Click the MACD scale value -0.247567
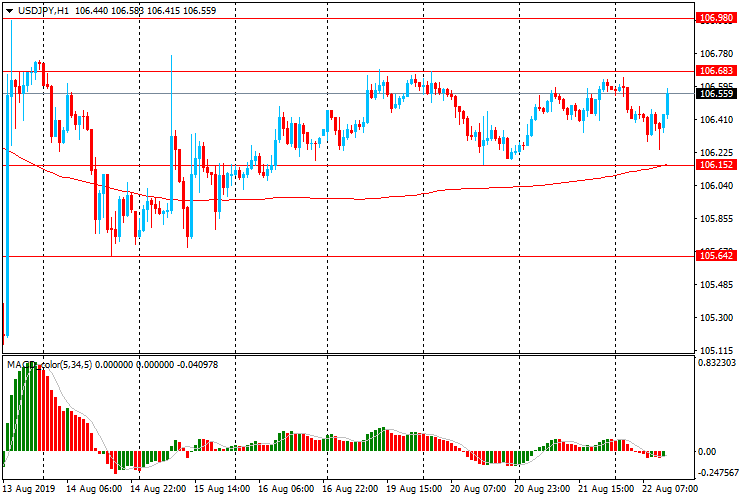Viewport: 740px width, 500px height. 718,473
